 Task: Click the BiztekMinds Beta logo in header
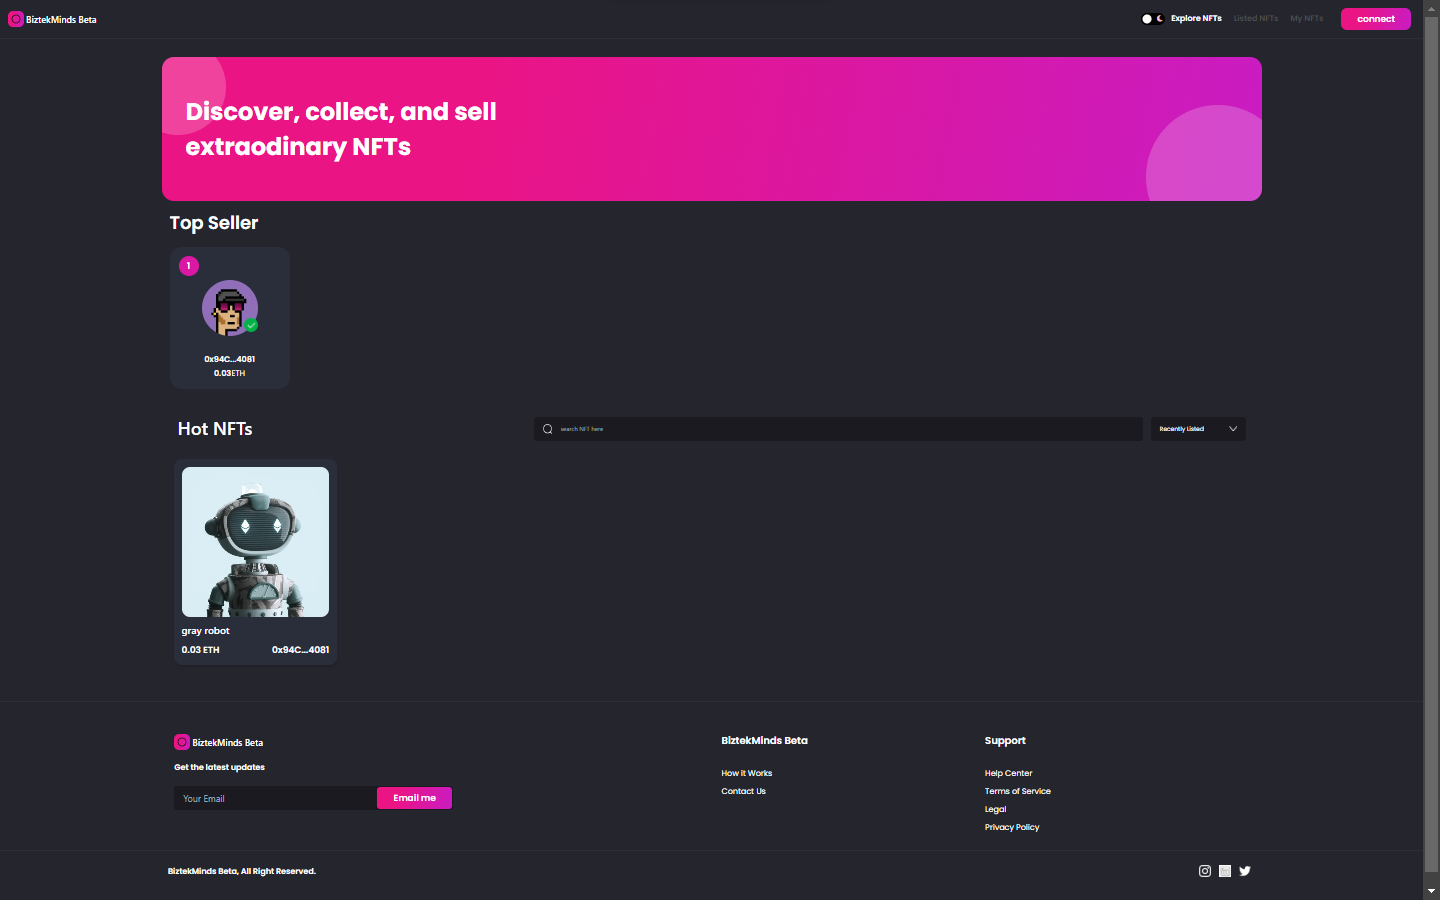(x=53, y=19)
